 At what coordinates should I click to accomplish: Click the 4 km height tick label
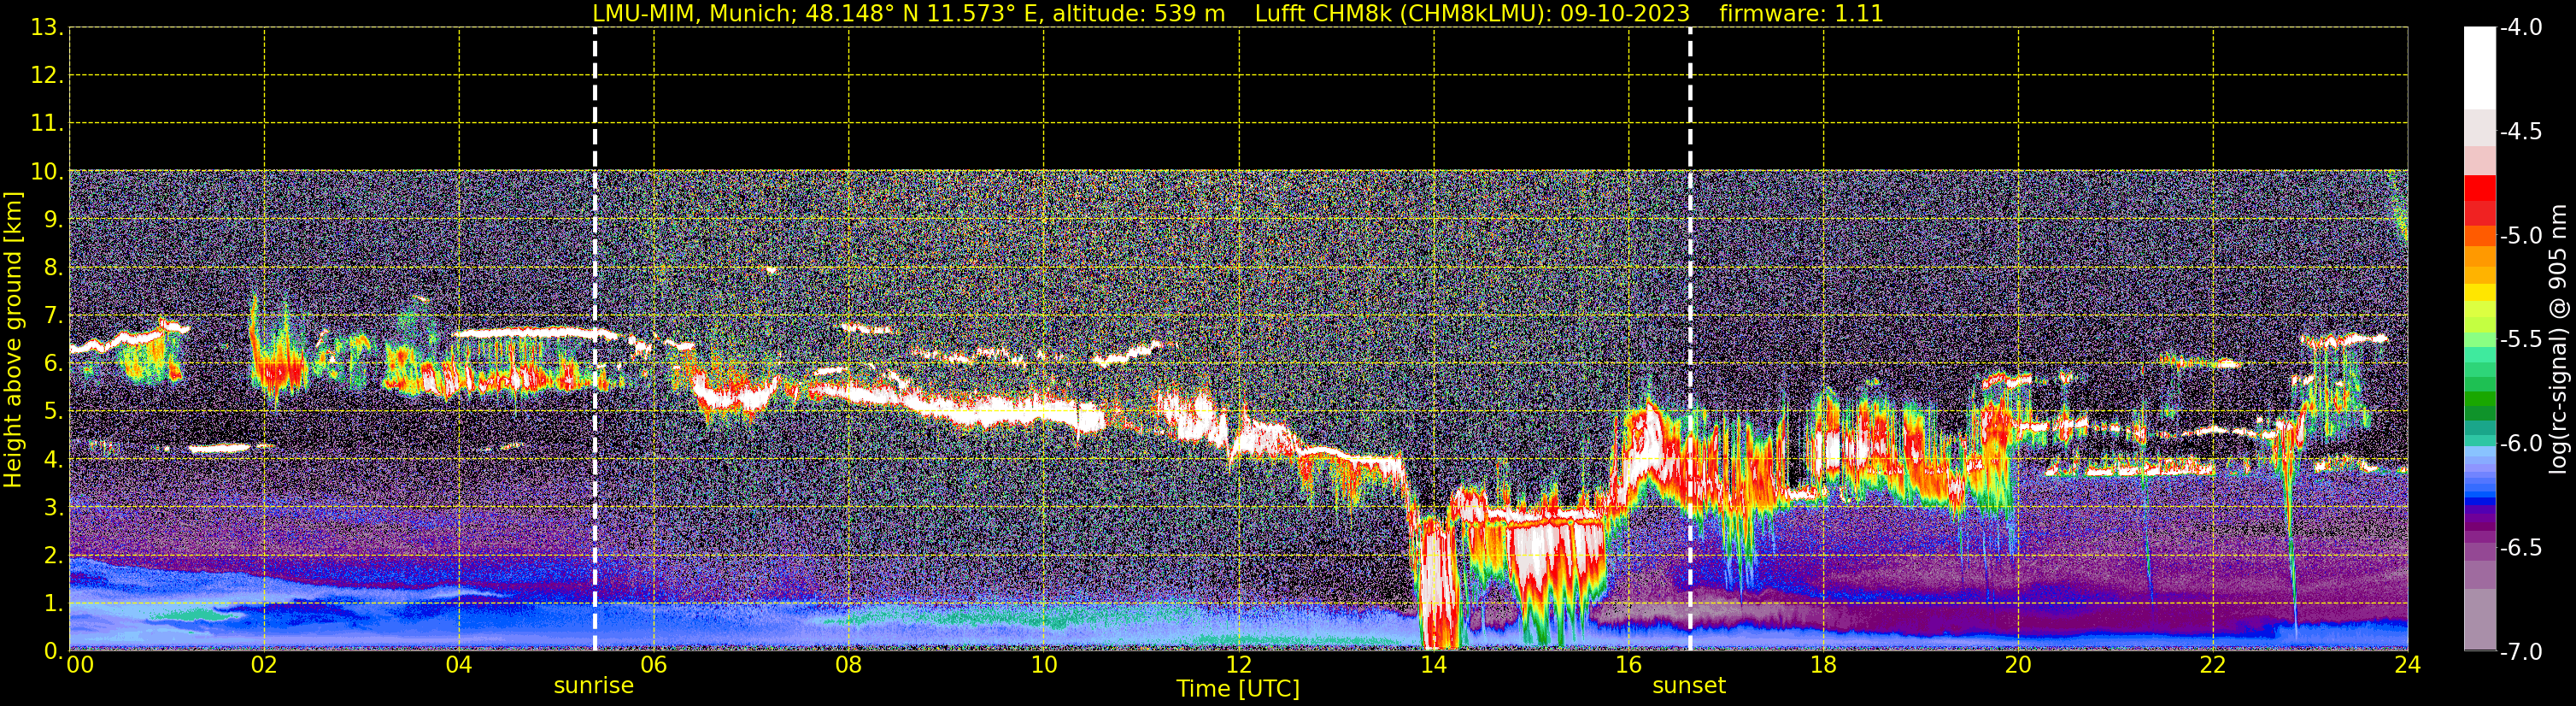(x=54, y=460)
